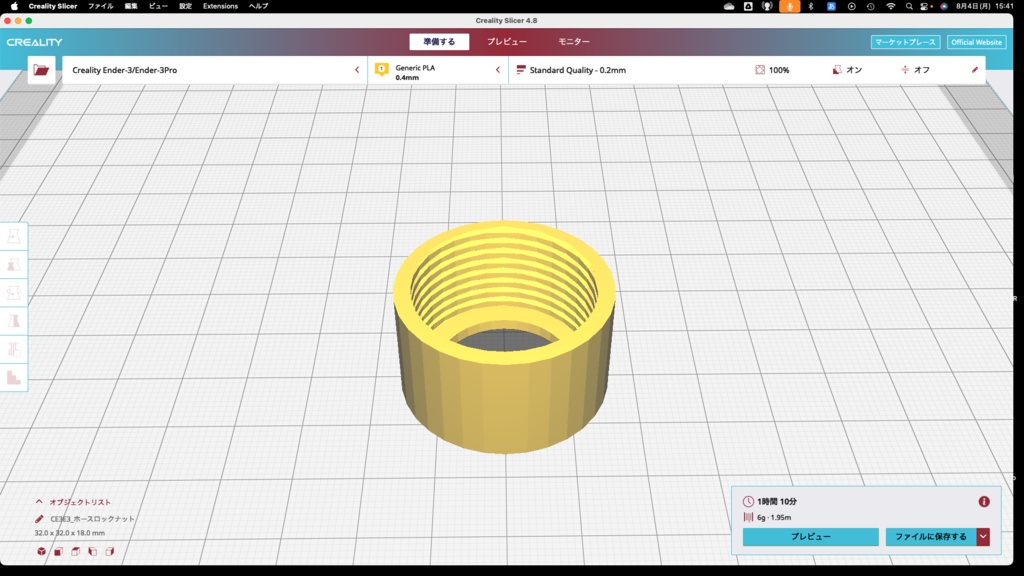Open the ファイル menu
The height and width of the screenshot is (576, 1024).
101,6
